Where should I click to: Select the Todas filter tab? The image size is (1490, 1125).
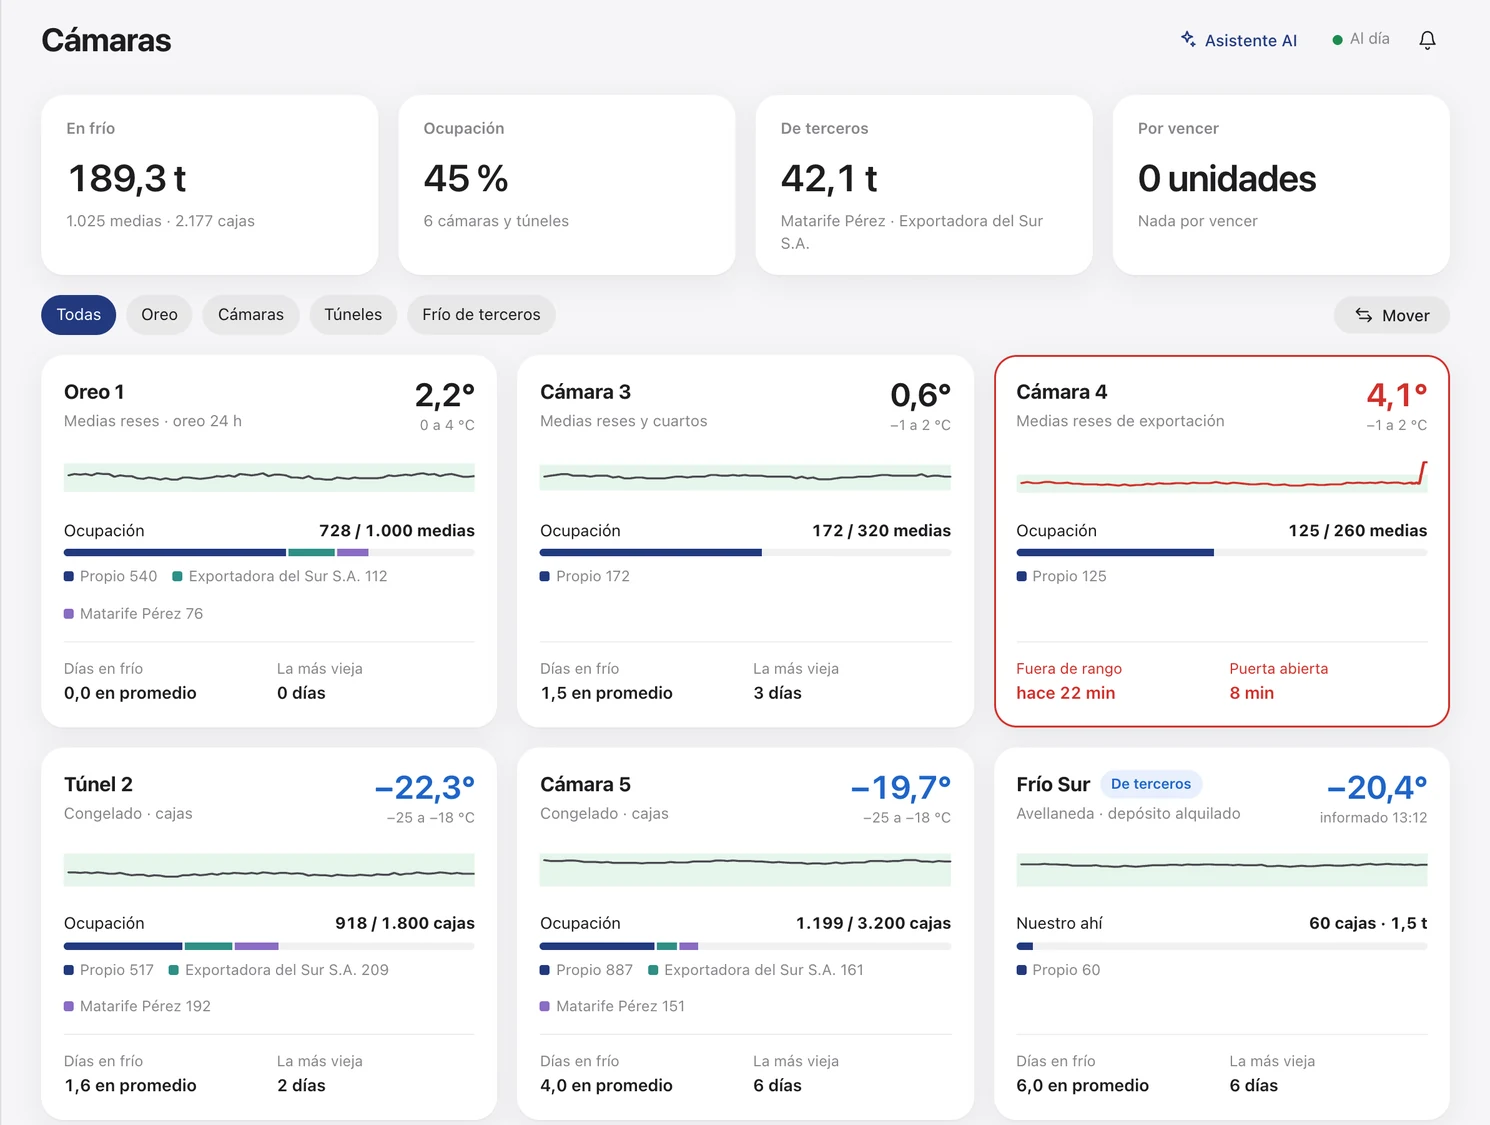coord(79,315)
